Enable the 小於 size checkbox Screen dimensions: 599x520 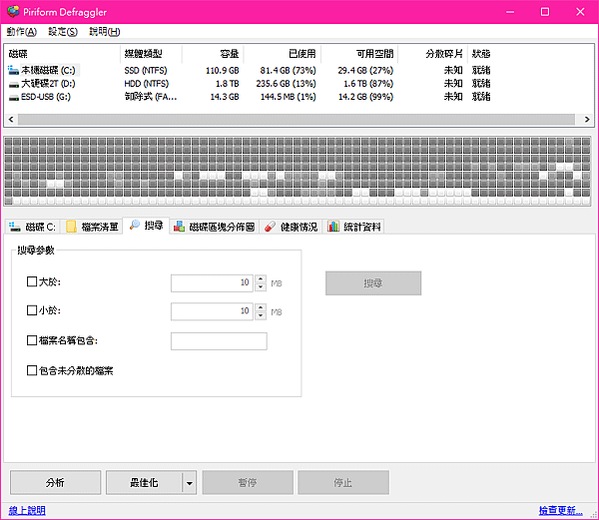point(32,310)
